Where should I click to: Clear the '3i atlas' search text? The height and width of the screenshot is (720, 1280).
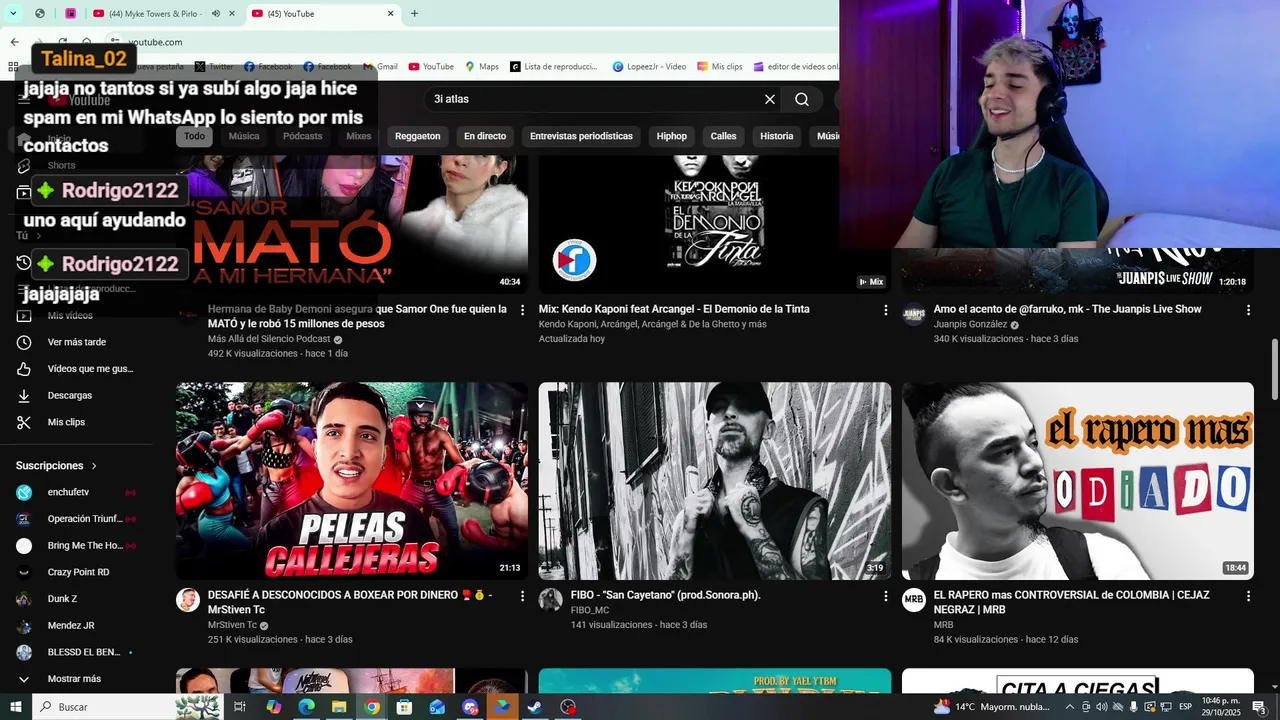tap(770, 99)
